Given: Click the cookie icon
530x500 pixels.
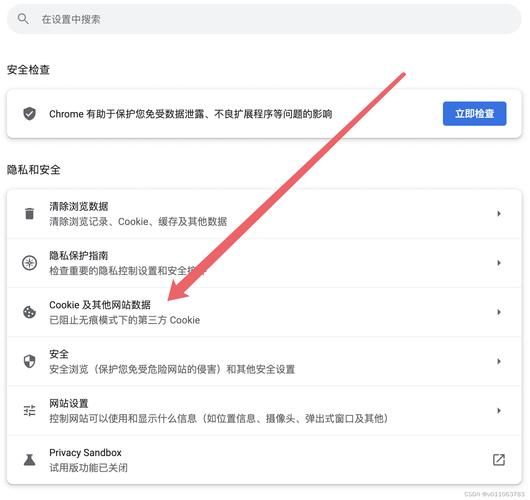Looking at the screenshot, I should coord(29,312).
